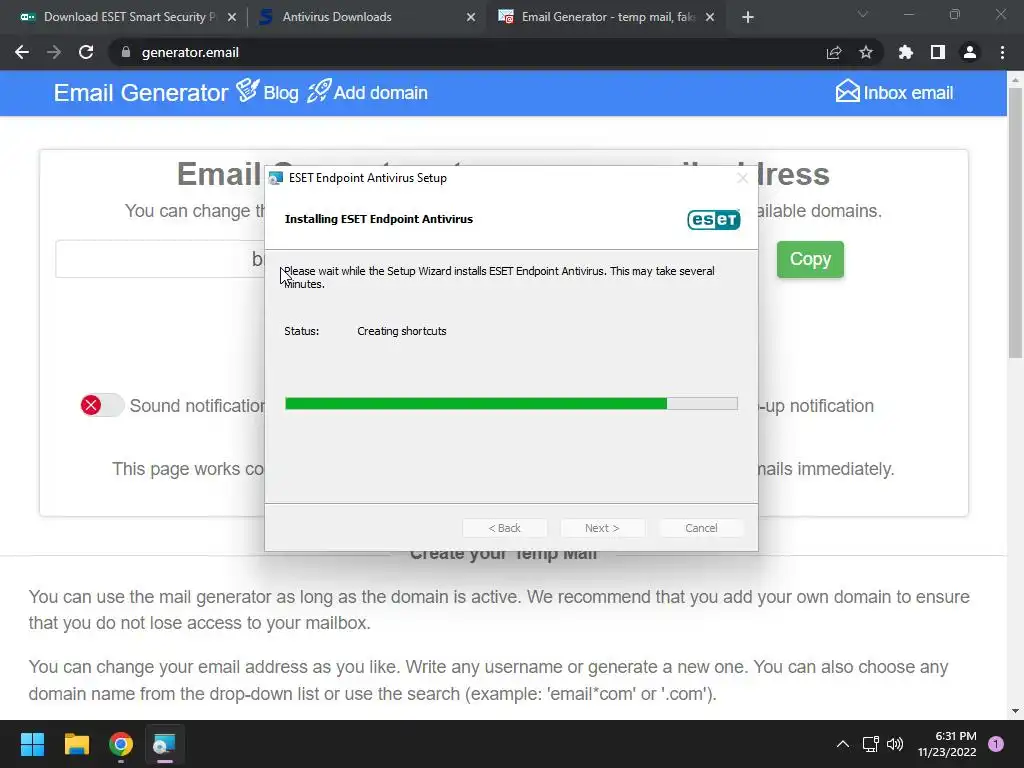Viewport: 1024px width, 768px height.
Task: Click the green installation progress bar
Action: tap(511, 404)
